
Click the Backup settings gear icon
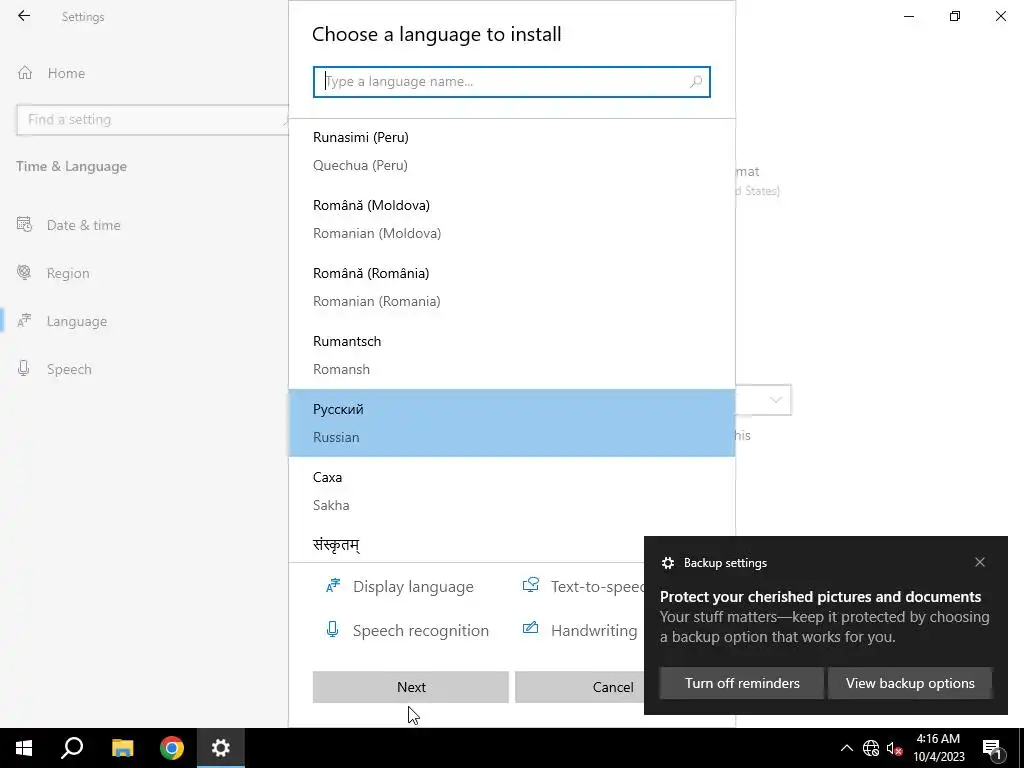[x=667, y=563]
